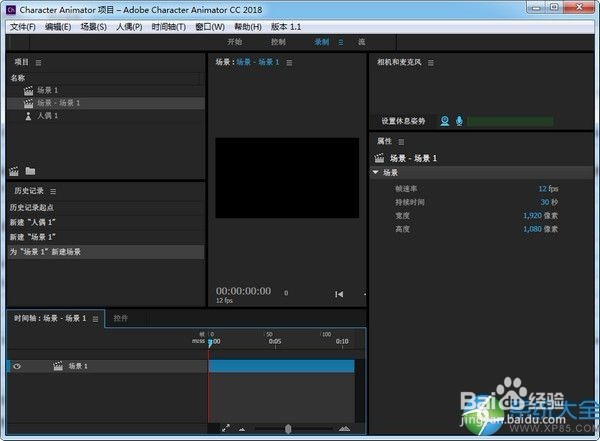Switch to the 开始 workspace
The height and width of the screenshot is (441, 600).
[235, 42]
